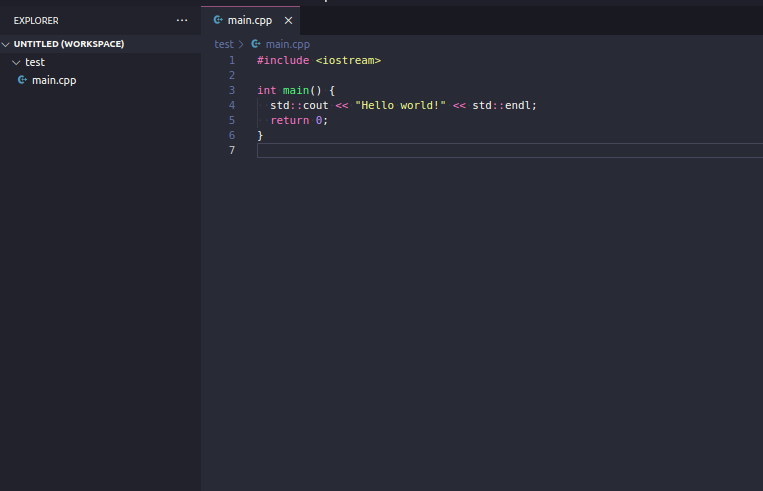
Task: Click the C++ icon in the breadcrumb
Action: tap(256, 44)
